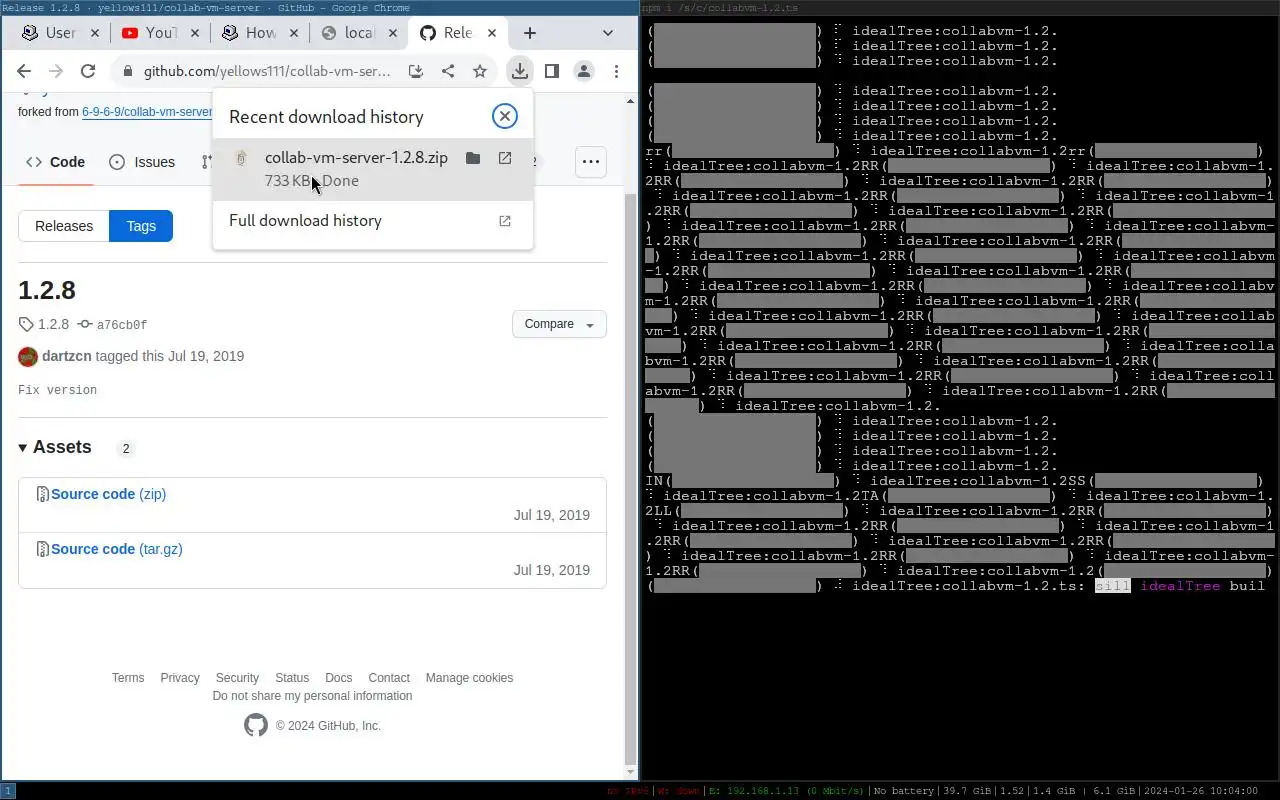This screenshot has width=1280, height=800.
Task: Close the Recent download history popup
Action: pyautogui.click(x=505, y=116)
